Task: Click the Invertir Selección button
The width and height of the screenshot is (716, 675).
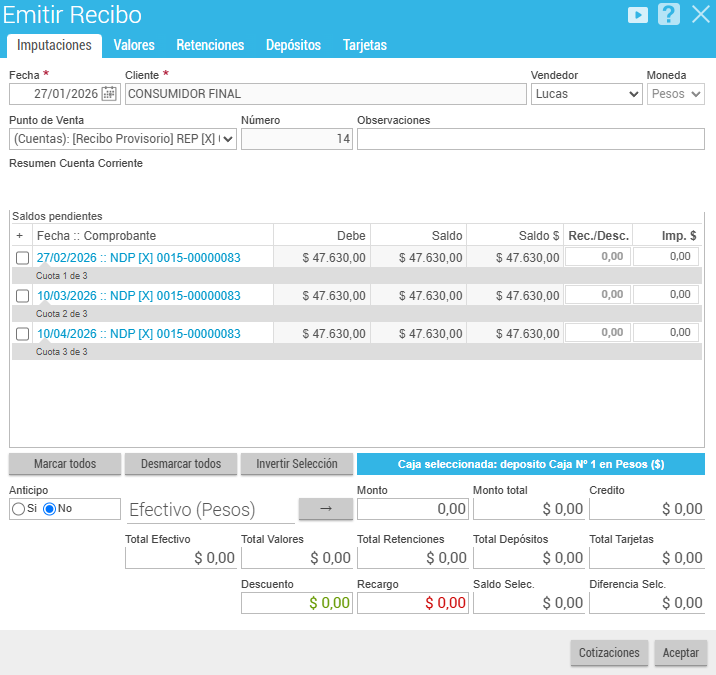Action: point(297,464)
